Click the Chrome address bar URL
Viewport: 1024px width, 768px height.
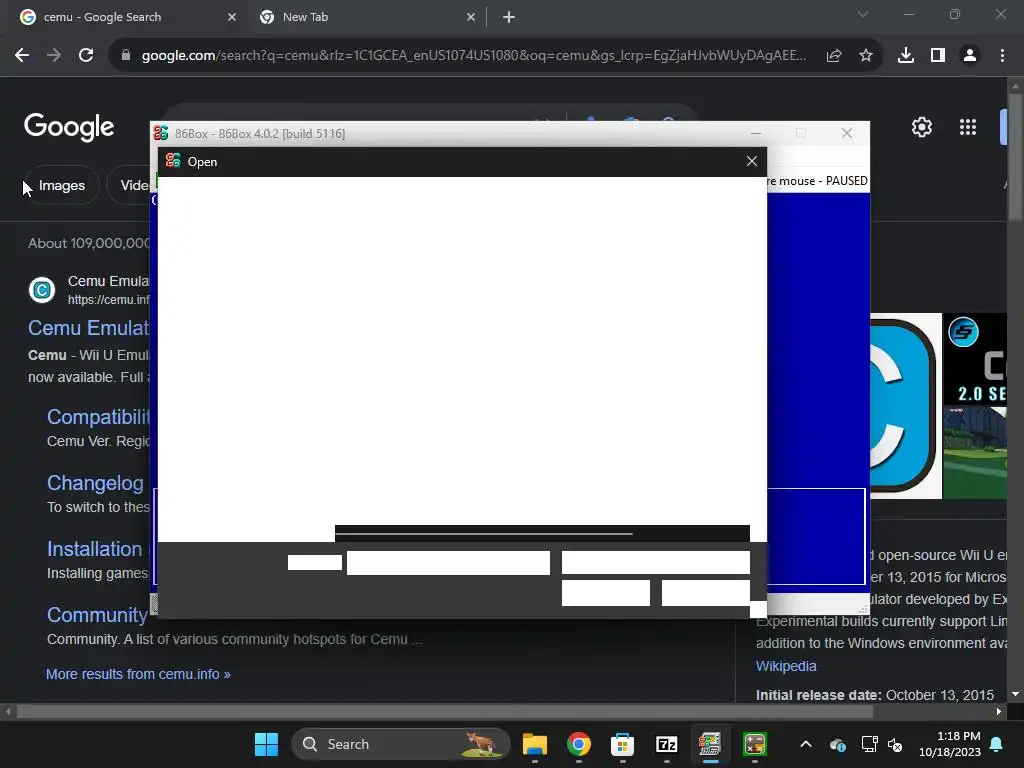click(x=473, y=56)
